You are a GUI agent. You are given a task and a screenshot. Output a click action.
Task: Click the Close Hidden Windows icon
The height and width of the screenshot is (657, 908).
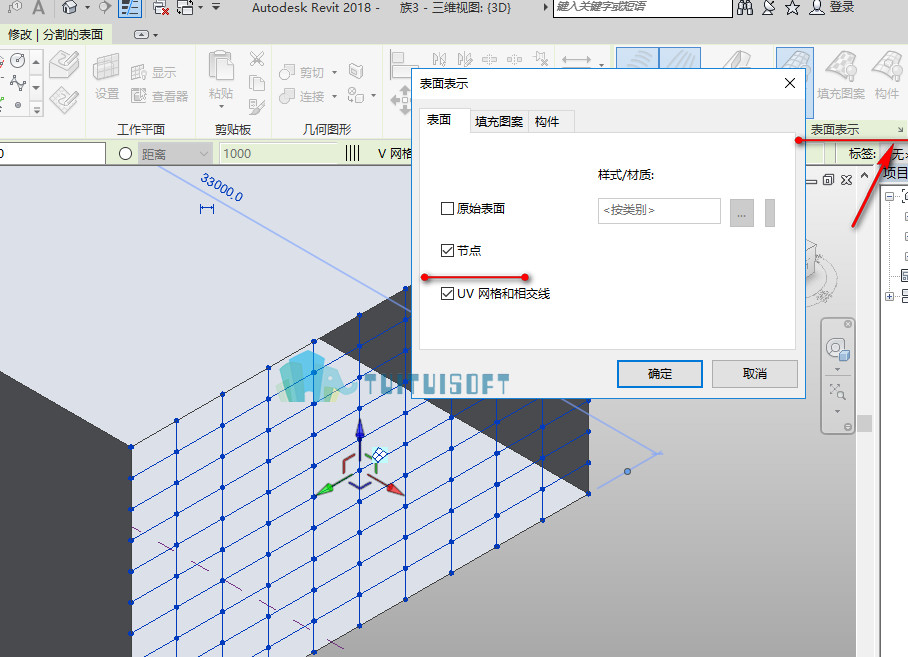[160, 8]
